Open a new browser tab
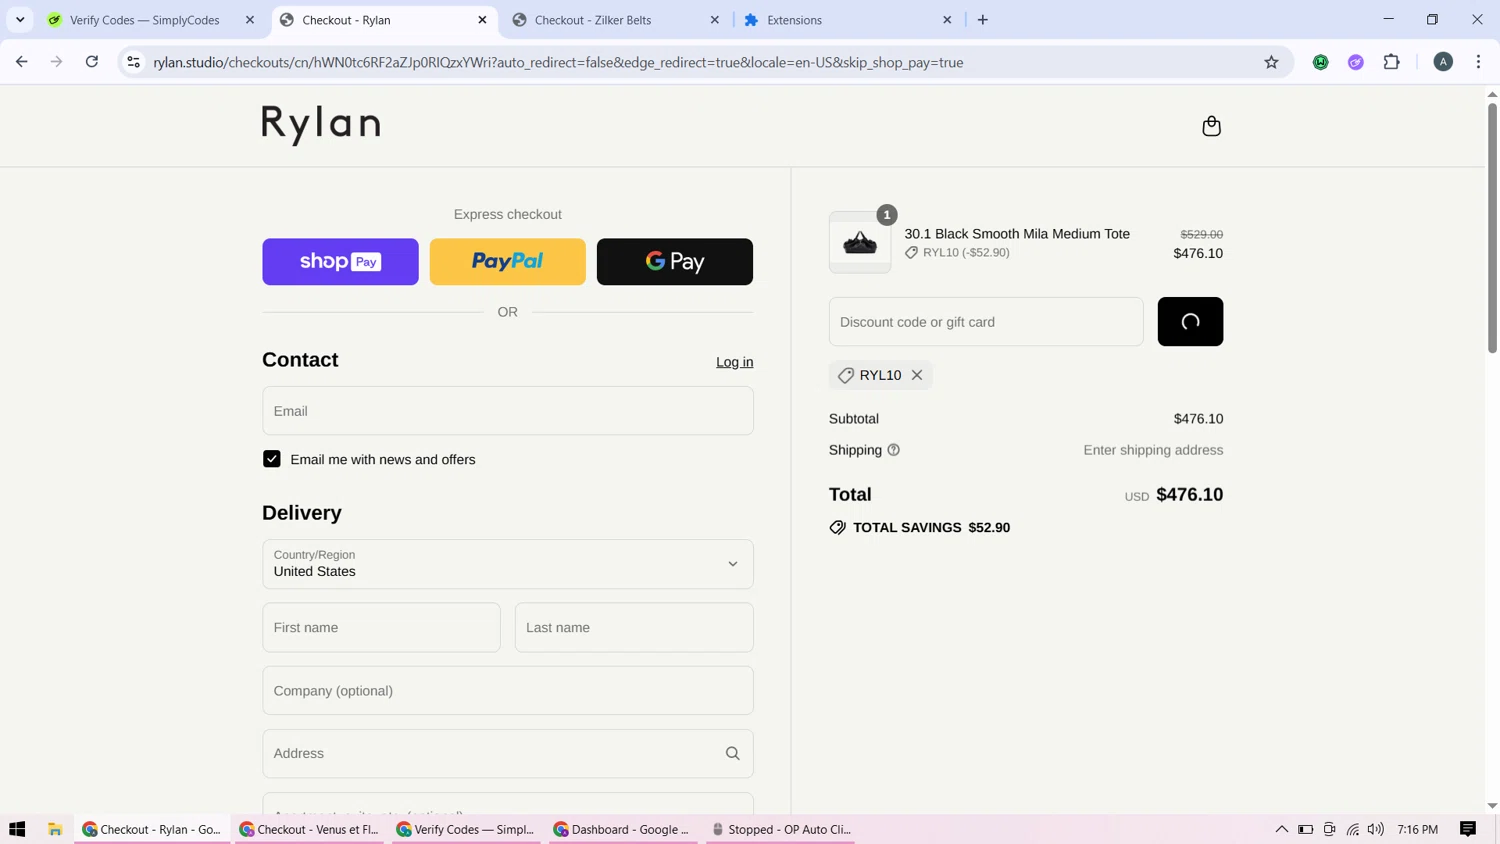 pyautogui.click(x=983, y=20)
